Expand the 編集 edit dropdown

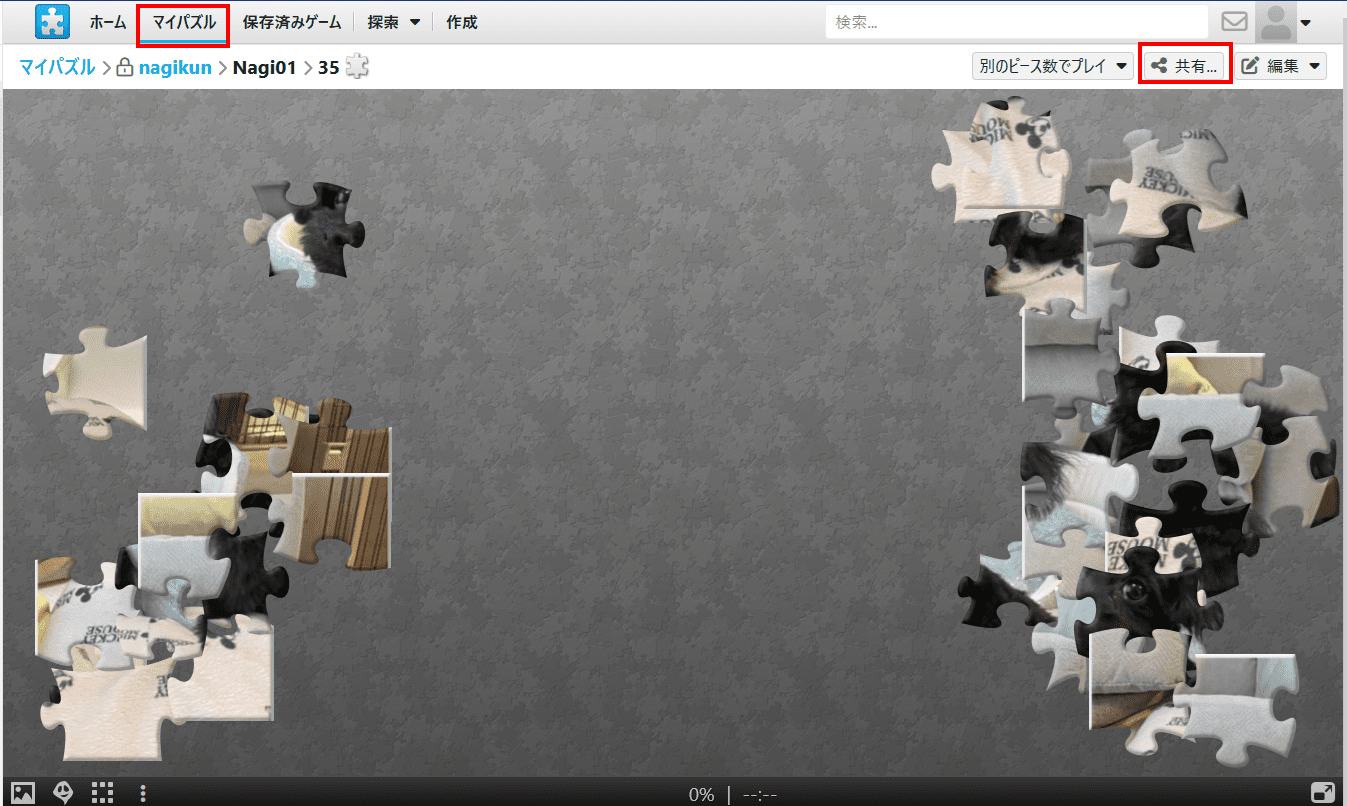coord(1283,67)
